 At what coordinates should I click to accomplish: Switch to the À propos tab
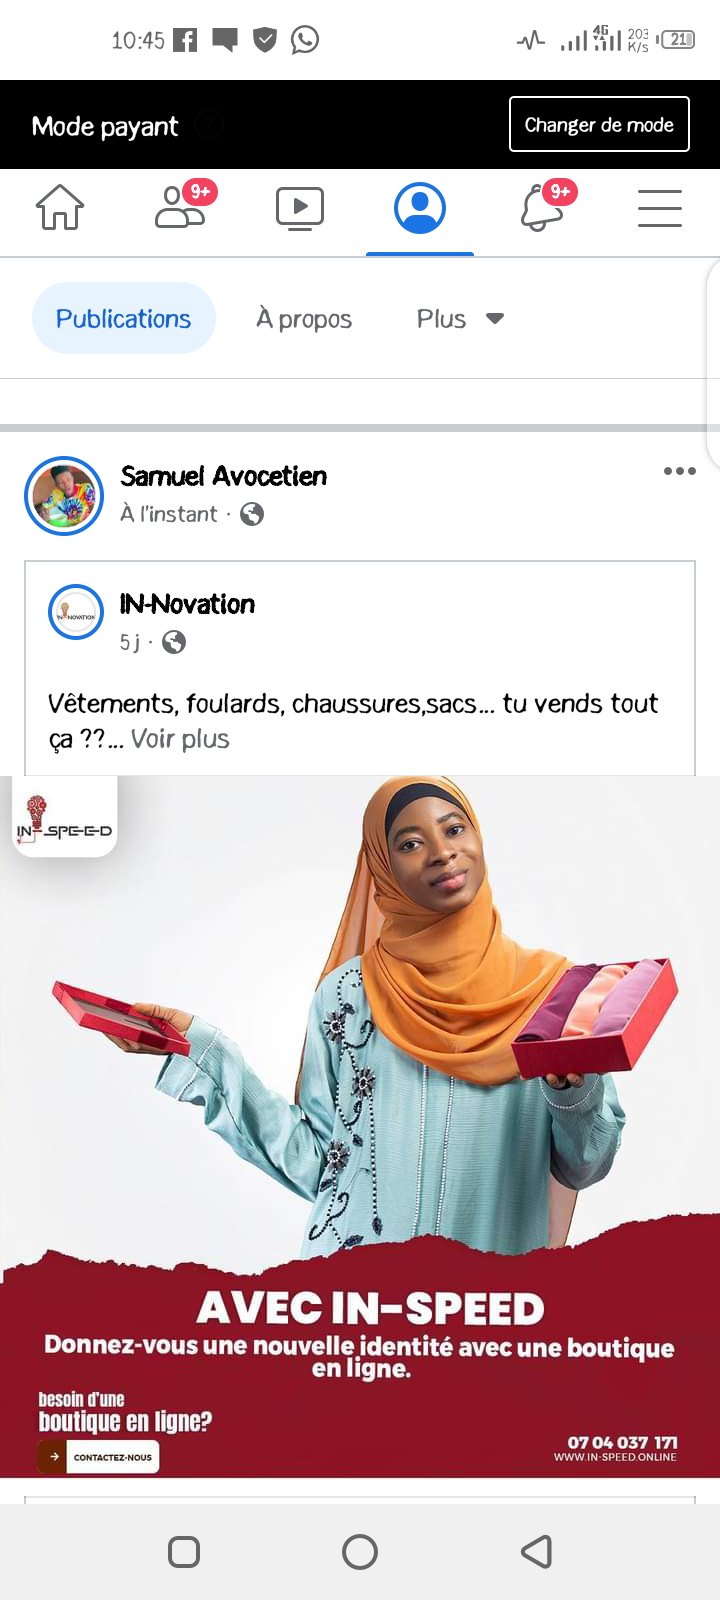point(304,319)
